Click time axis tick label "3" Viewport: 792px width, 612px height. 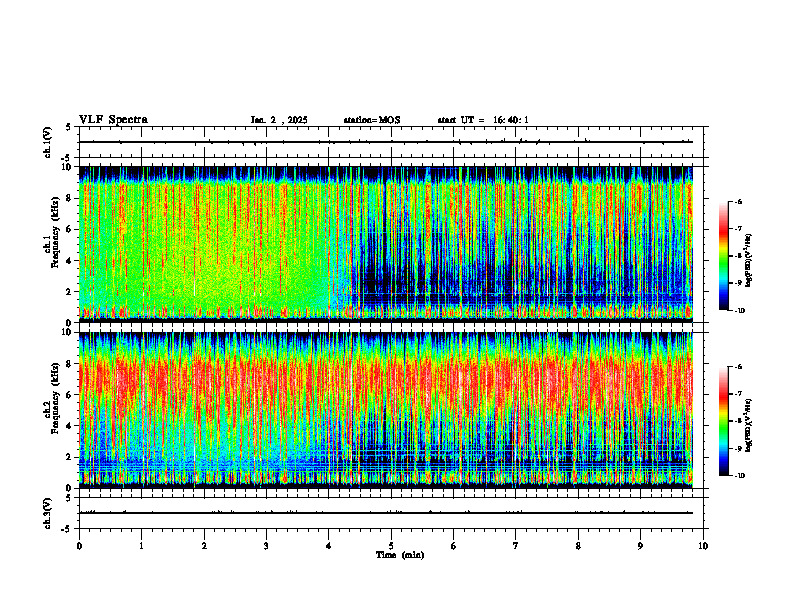(x=266, y=546)
